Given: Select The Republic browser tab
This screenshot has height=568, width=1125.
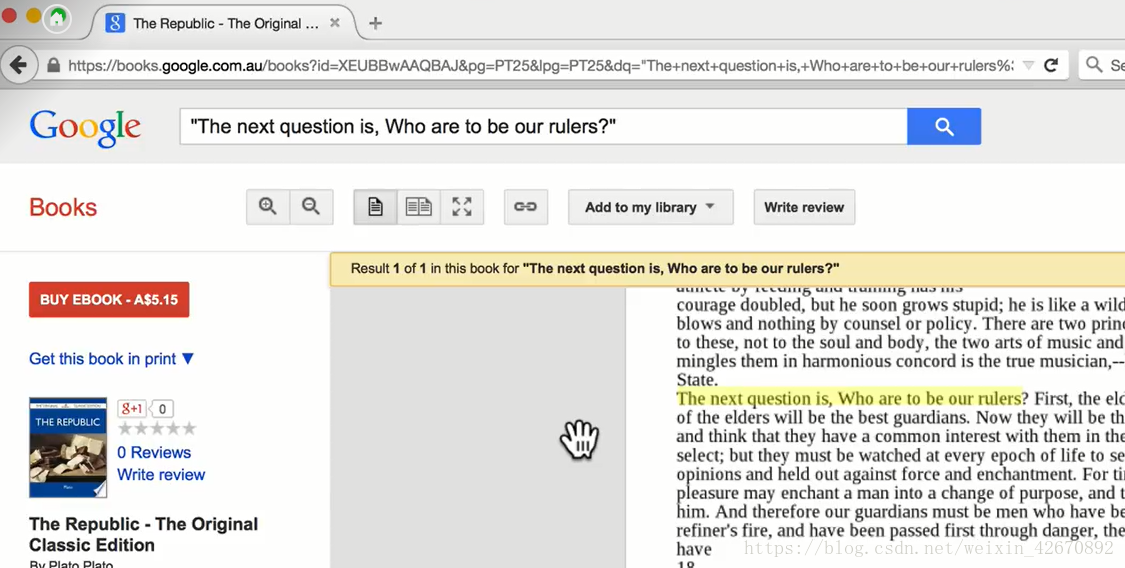Looking at the screenshot, I should coord(222,23).
